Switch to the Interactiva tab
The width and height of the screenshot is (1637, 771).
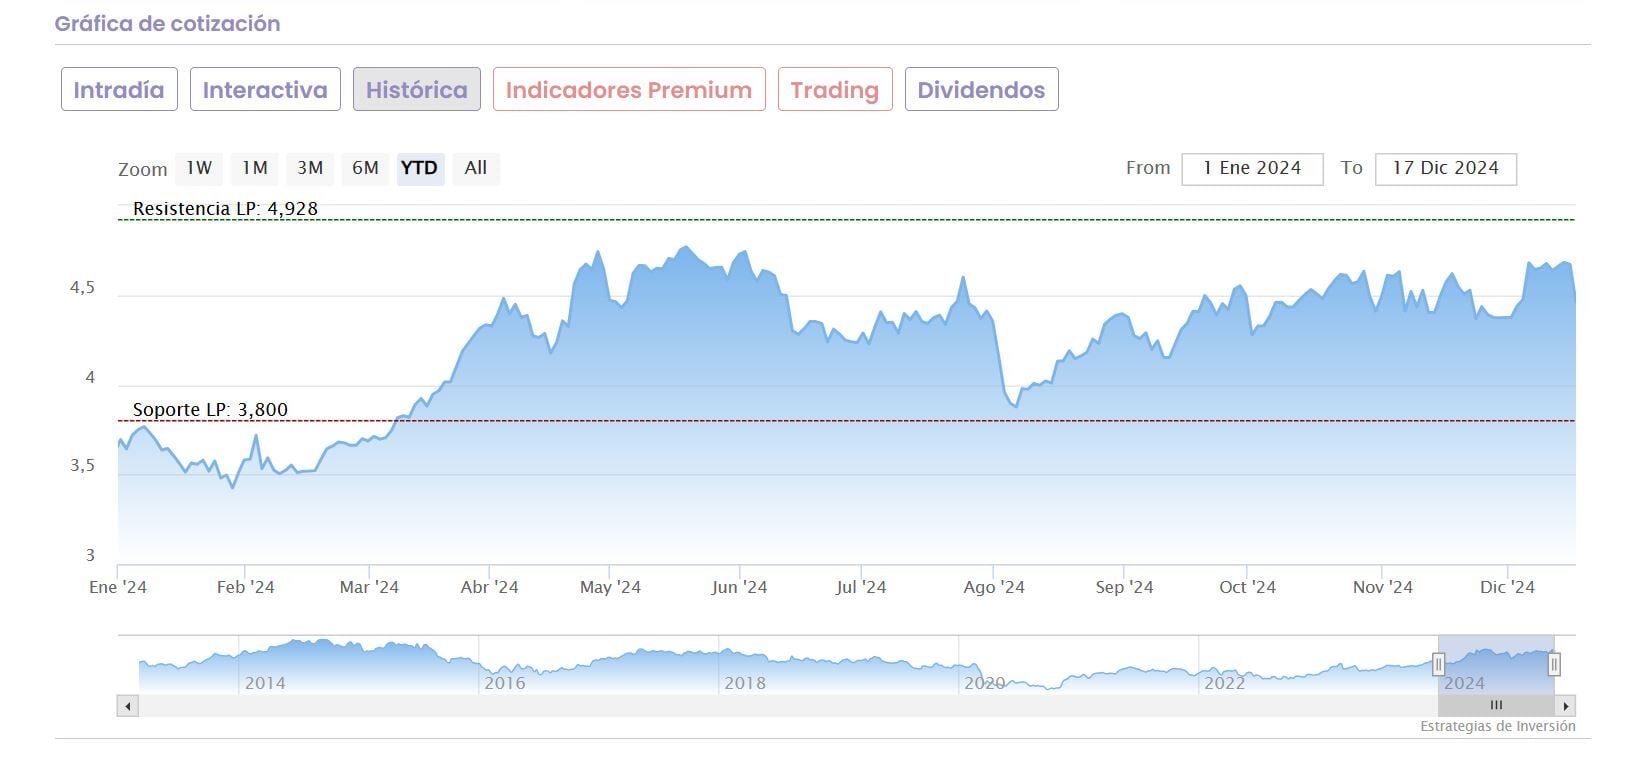[265, 90]
